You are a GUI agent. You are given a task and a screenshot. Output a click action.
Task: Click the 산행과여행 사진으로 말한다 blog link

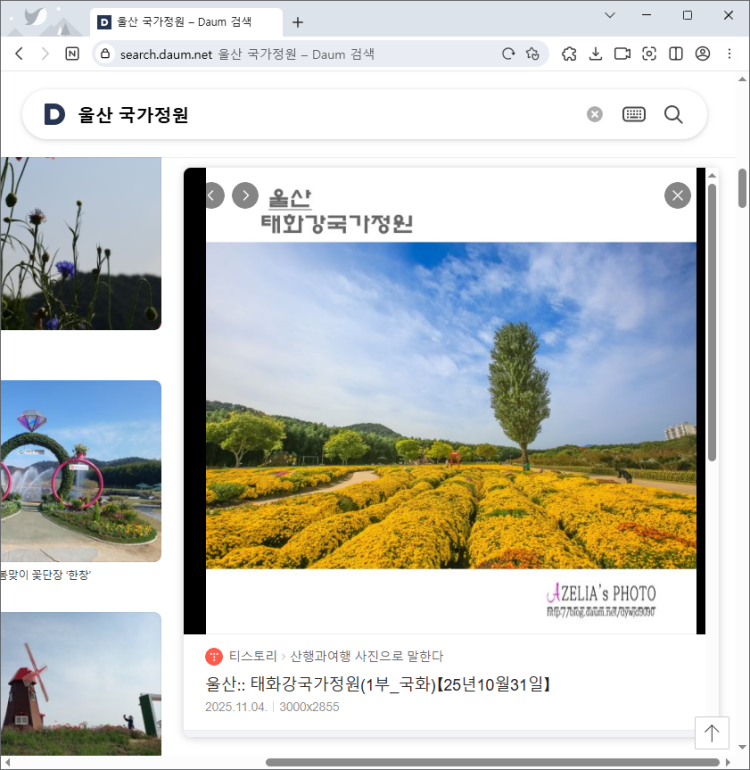point(366,656)
